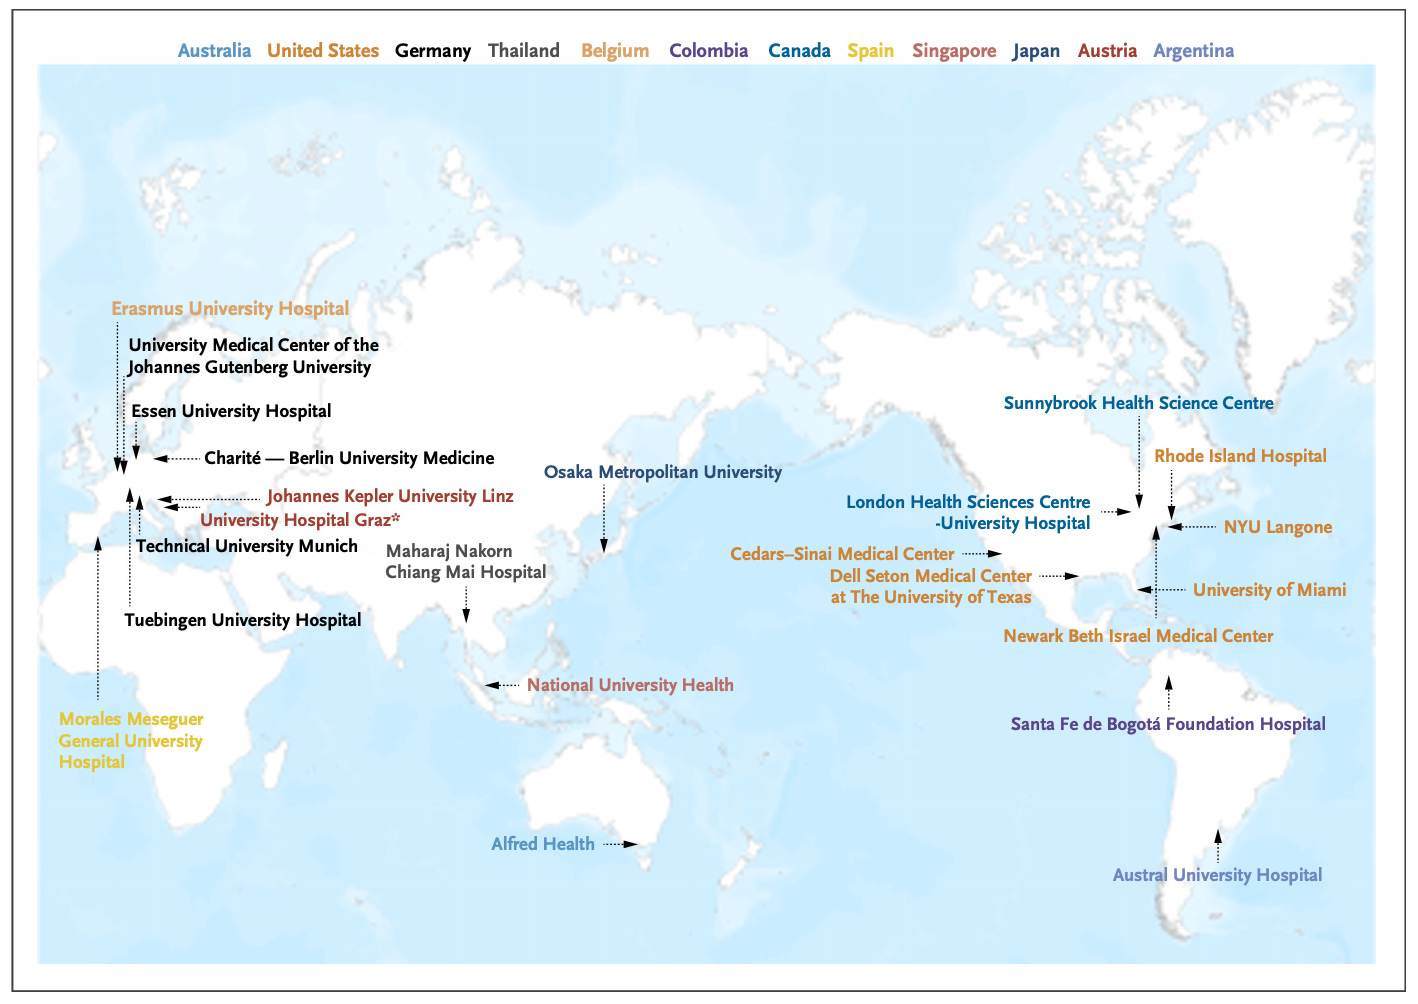
Task: Select the Essen University Hospital label
Action: click(x=231, y=411)
